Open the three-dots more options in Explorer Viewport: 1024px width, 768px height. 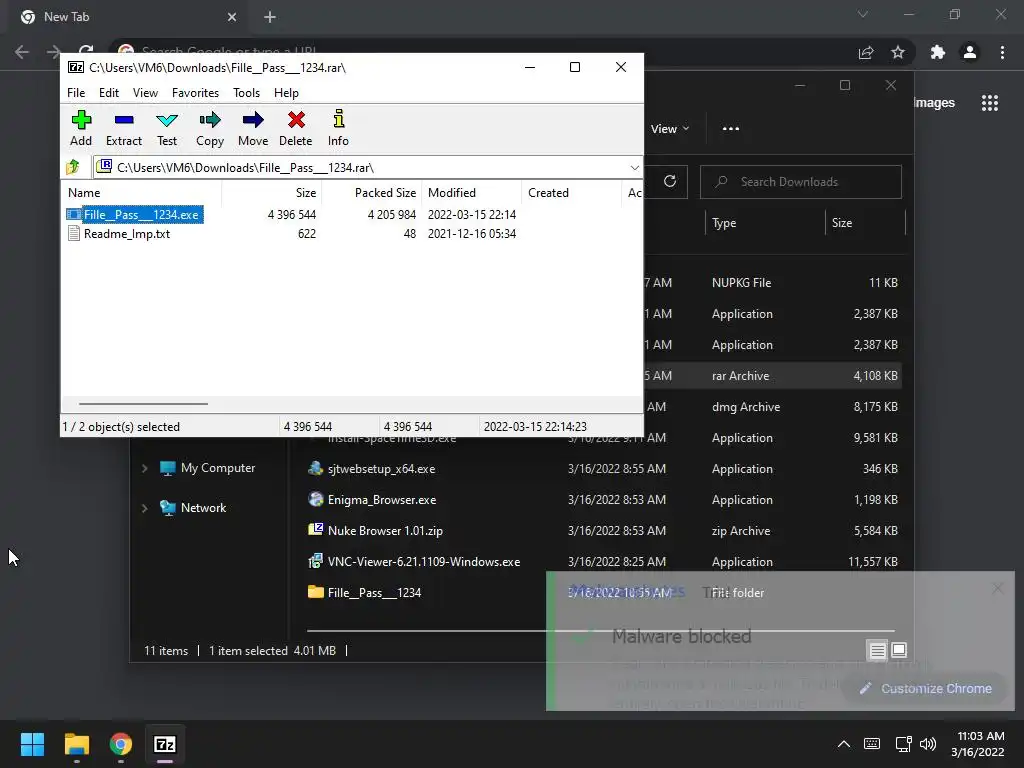[731, 129]
